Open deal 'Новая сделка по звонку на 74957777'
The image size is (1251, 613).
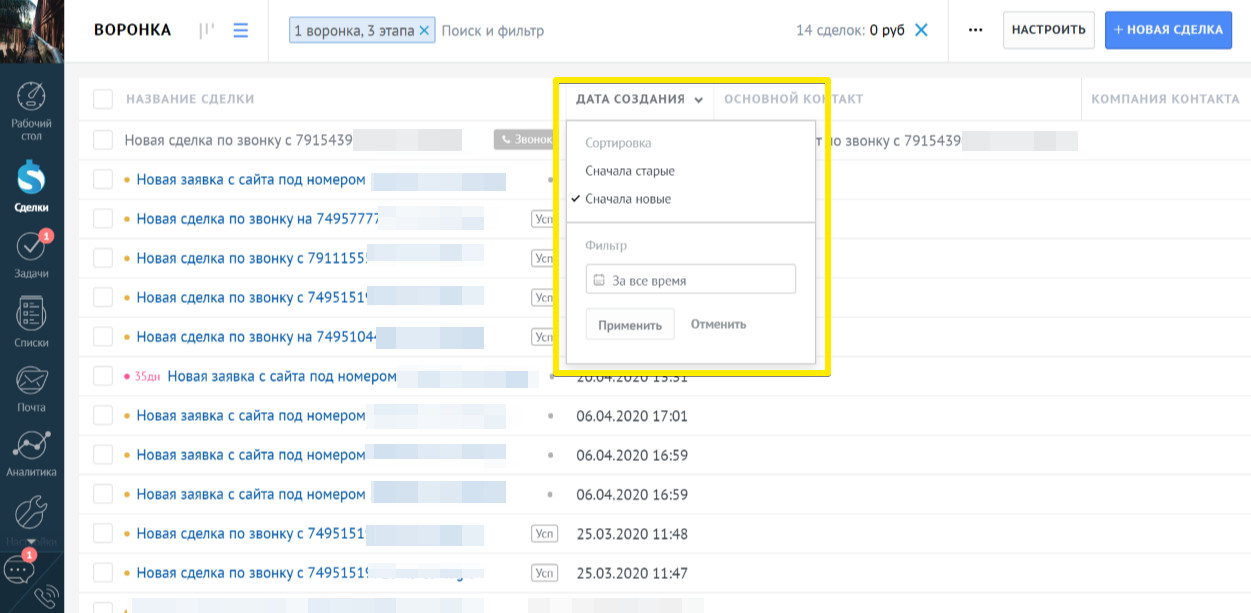[x=258, y=219]
